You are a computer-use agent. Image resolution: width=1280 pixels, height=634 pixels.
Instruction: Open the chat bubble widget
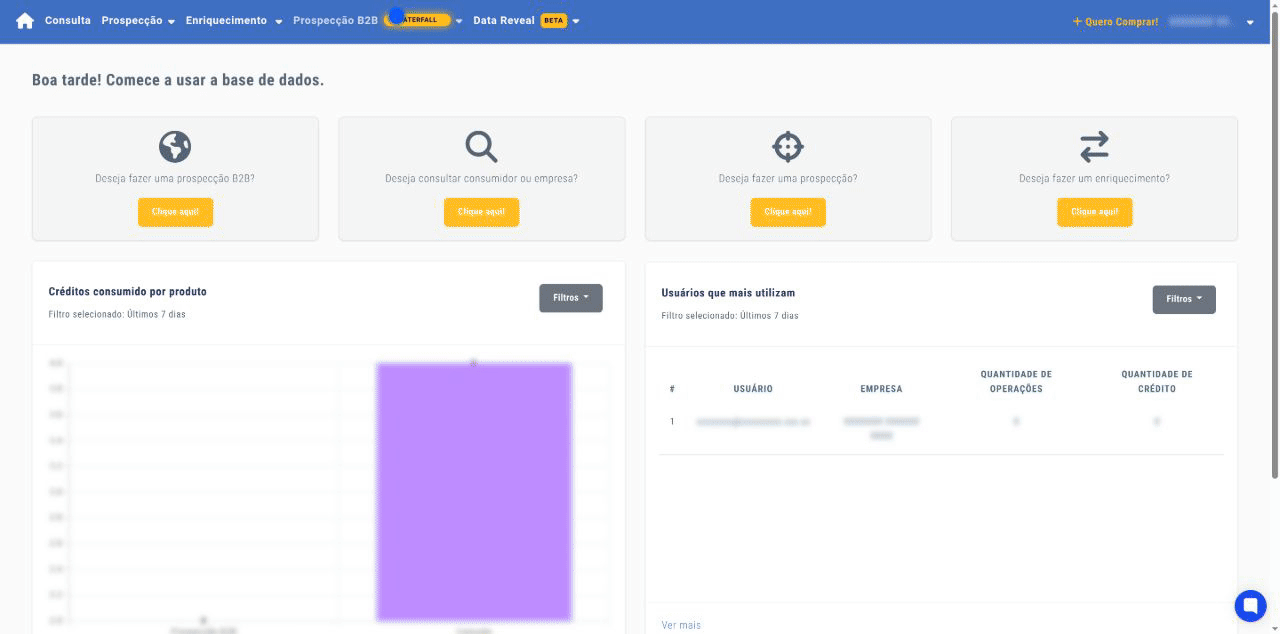point(1250,605)
